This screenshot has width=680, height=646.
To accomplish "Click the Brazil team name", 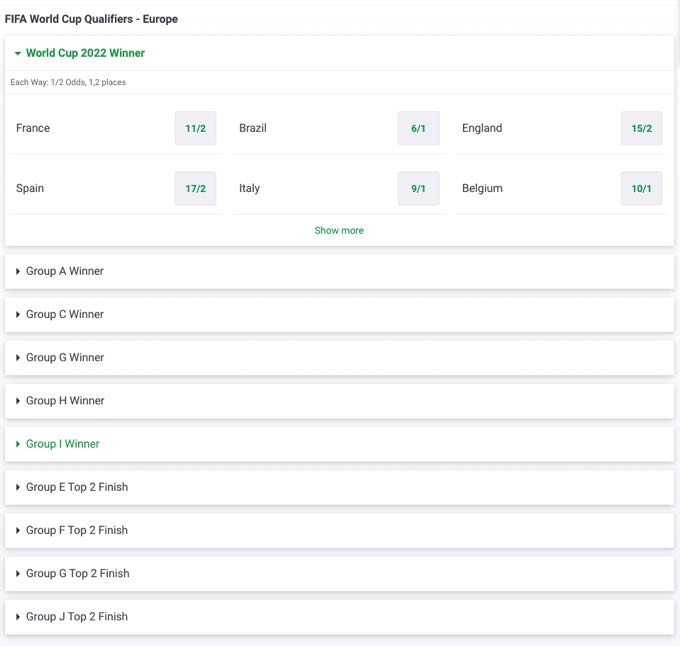I will coord(253,128).
